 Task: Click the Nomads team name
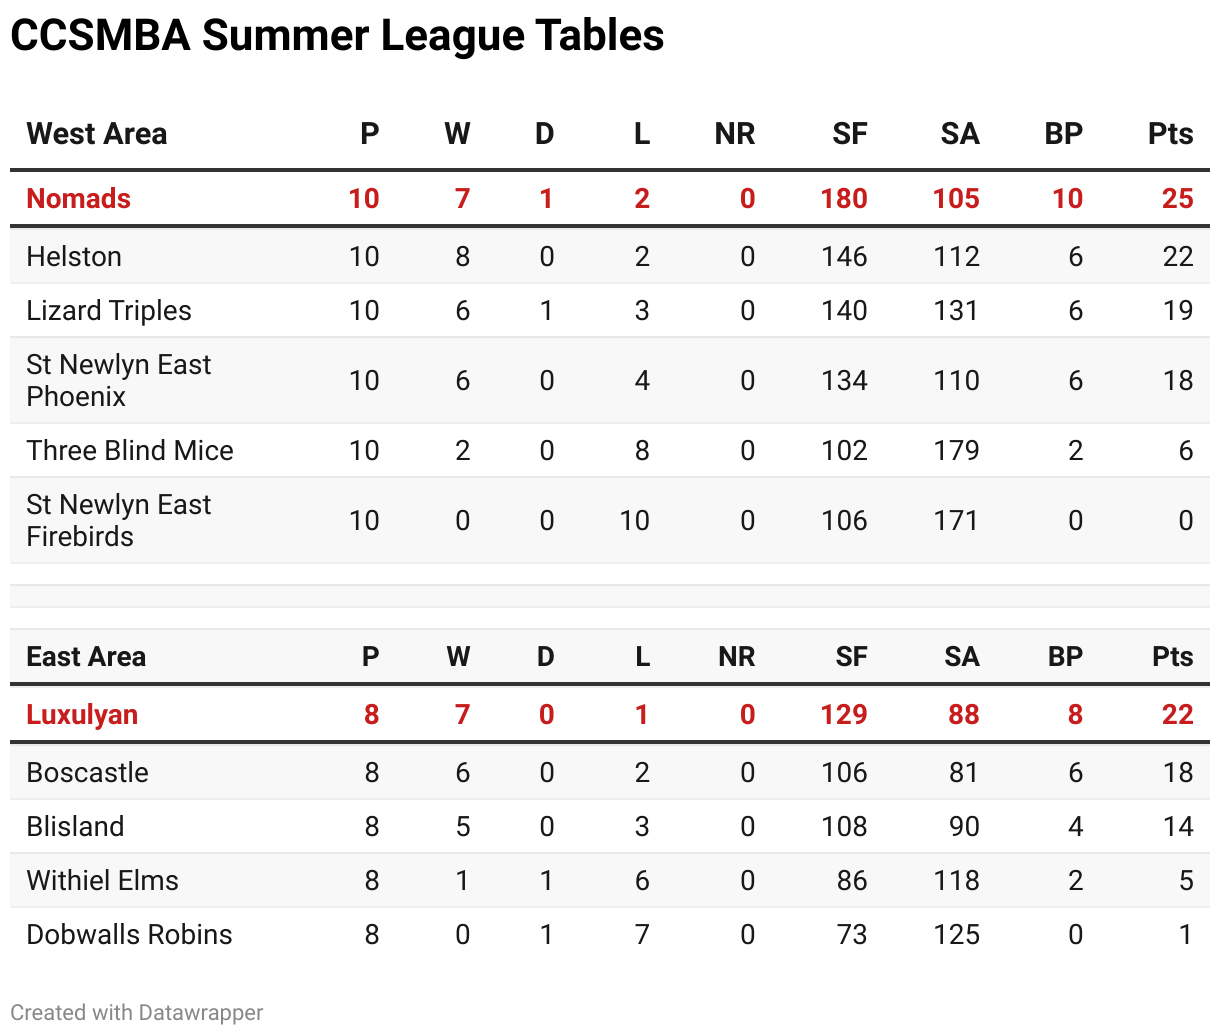pyautogui.click(x=79, y=198)
